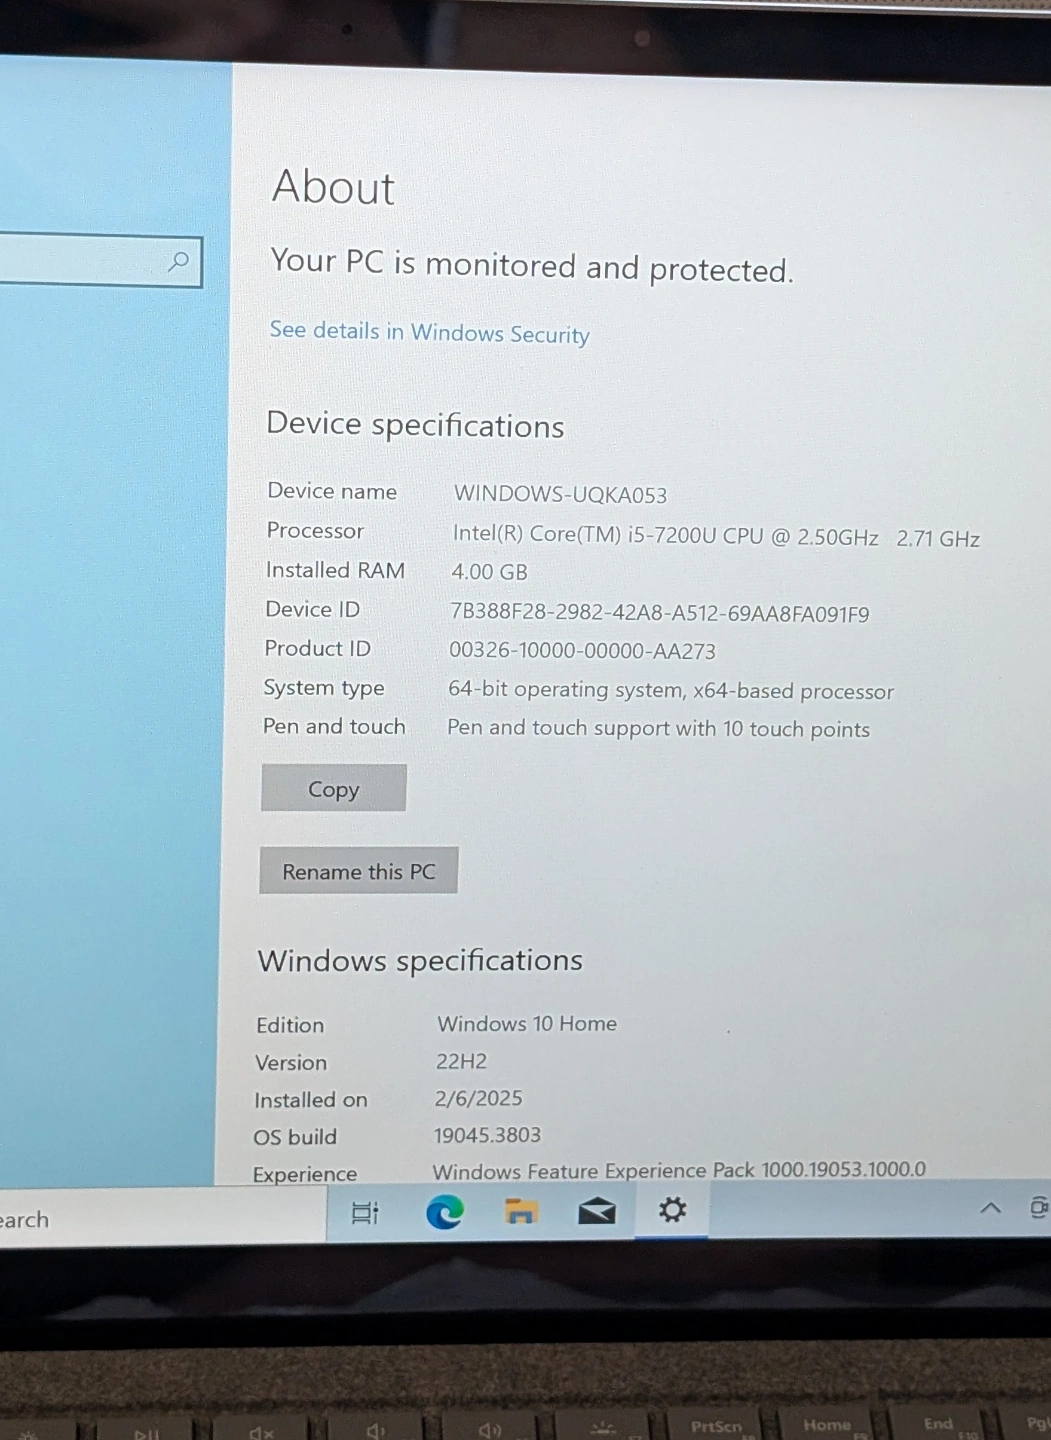
Task: Select the Device ID value starting 7B388F28
Action: (660, 613)
